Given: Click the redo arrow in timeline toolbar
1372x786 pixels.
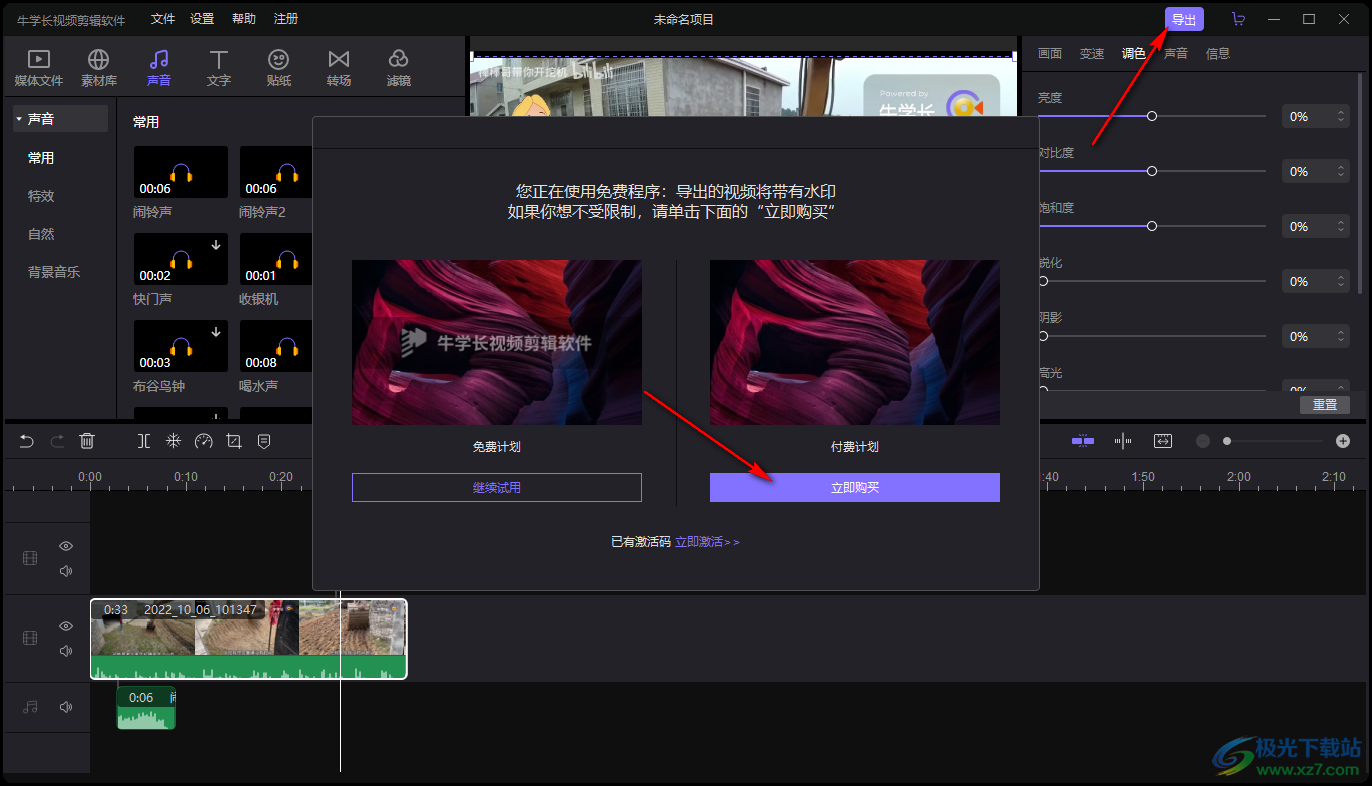Looking at the screenshot, I should [57, 441].
